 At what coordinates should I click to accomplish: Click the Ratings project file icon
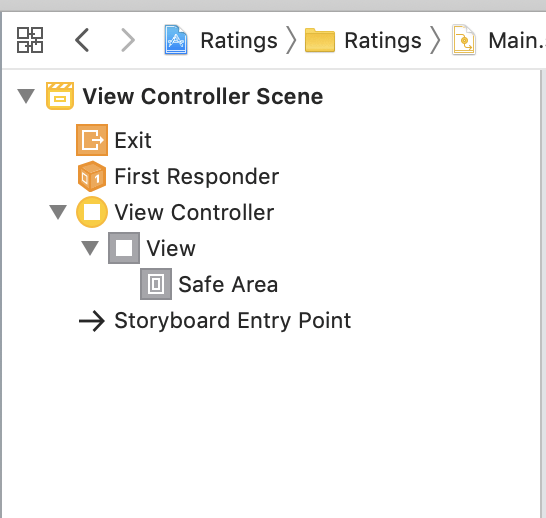176,40
